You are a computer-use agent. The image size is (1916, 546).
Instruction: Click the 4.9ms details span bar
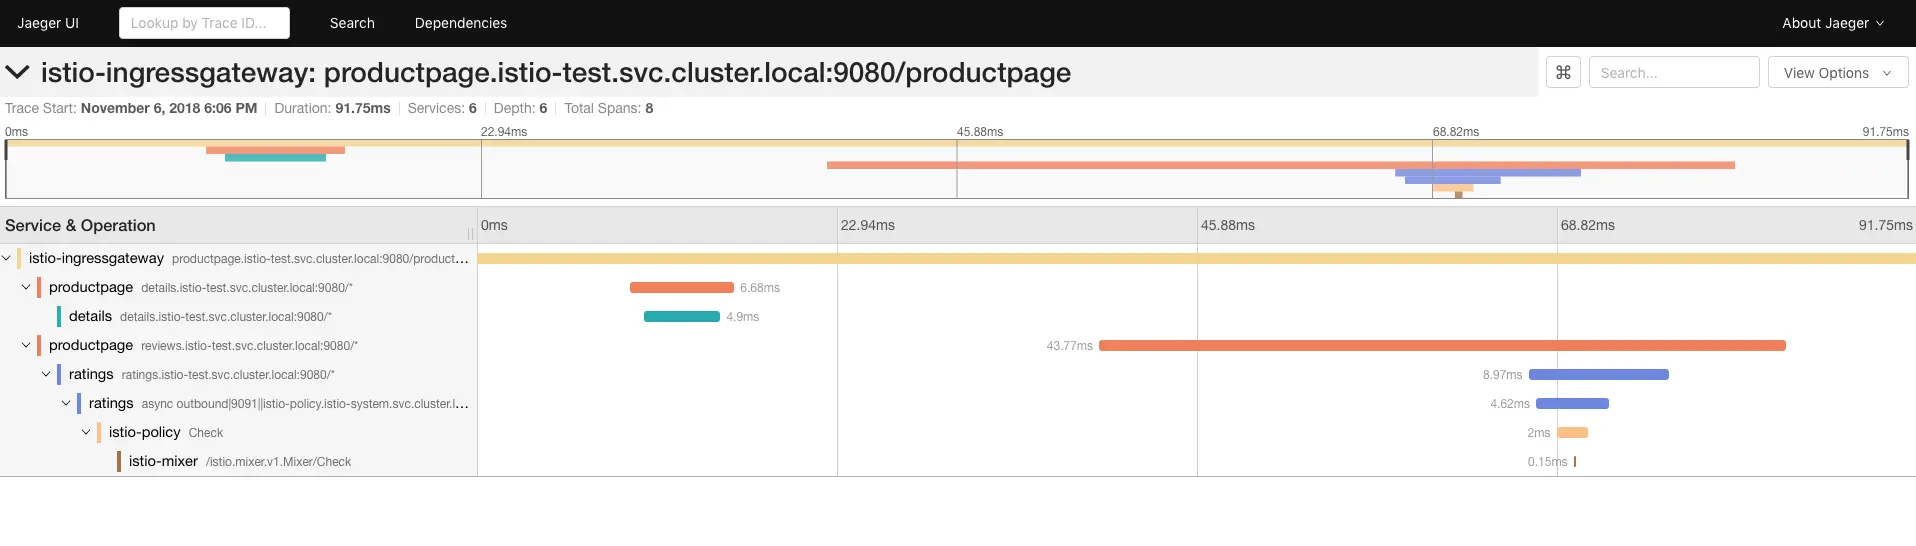(x=682, y=316)
